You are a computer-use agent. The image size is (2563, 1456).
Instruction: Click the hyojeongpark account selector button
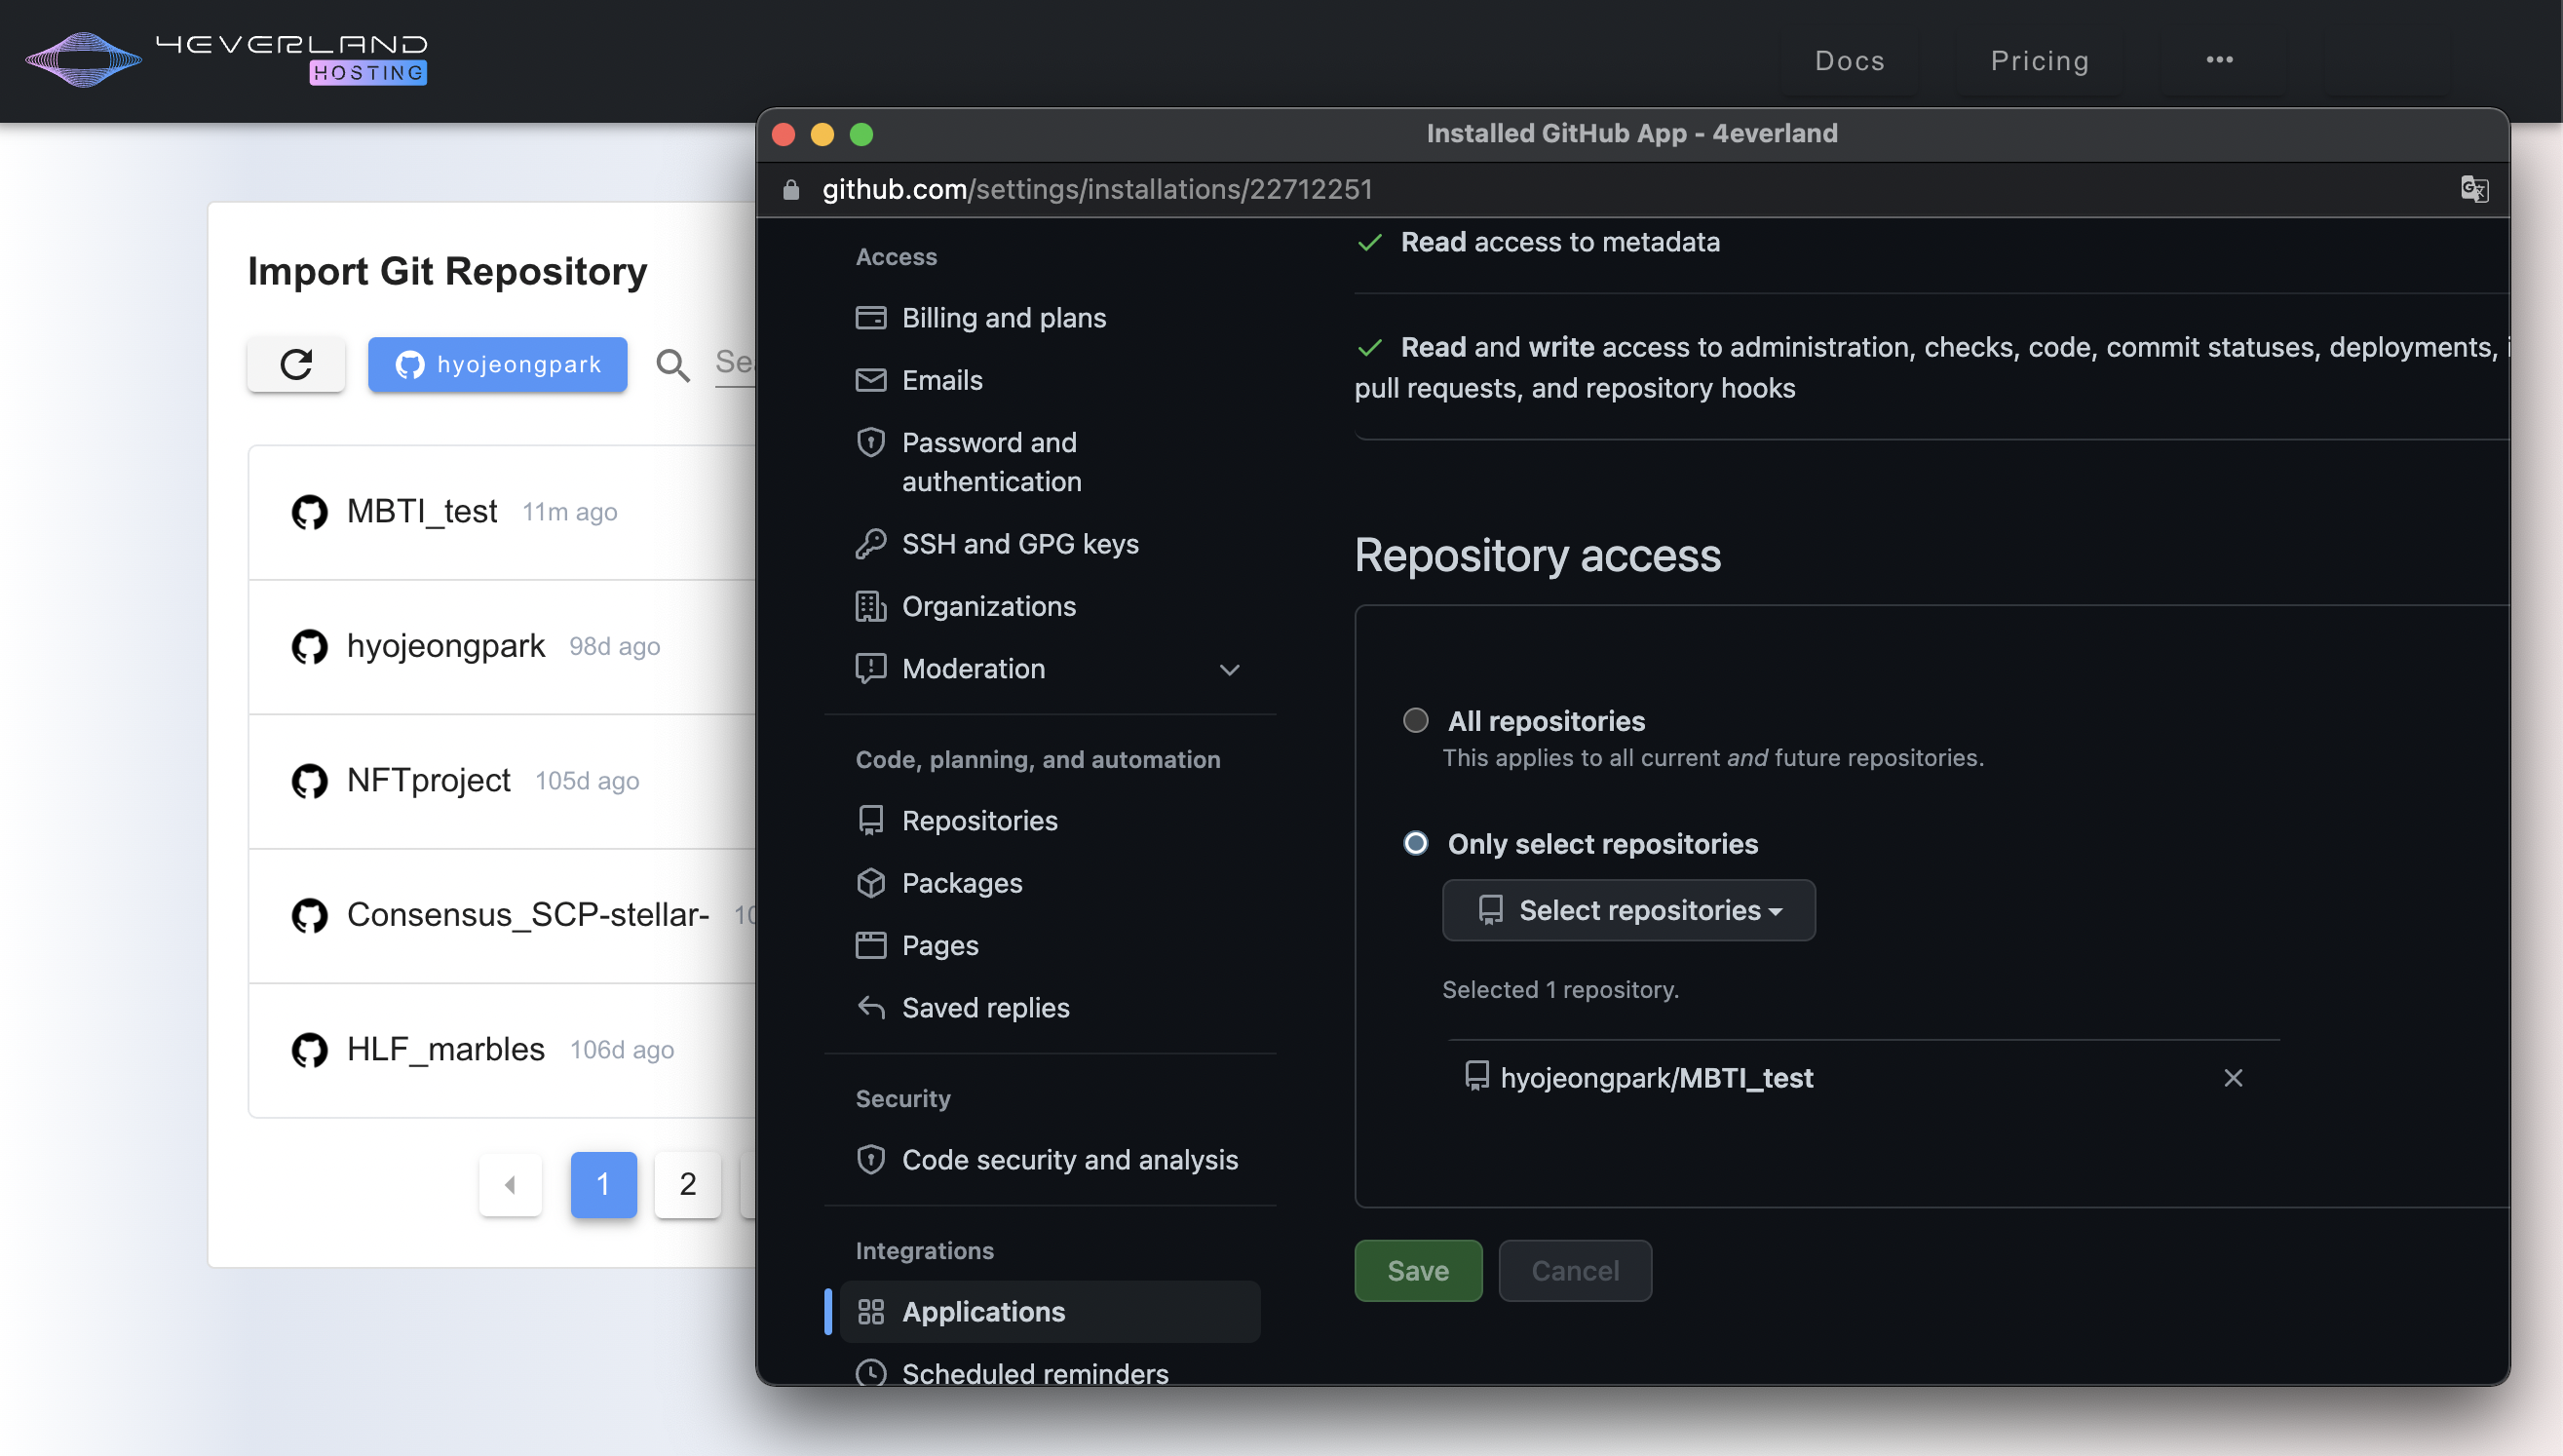pyautogui.click(x=497, y=364)
